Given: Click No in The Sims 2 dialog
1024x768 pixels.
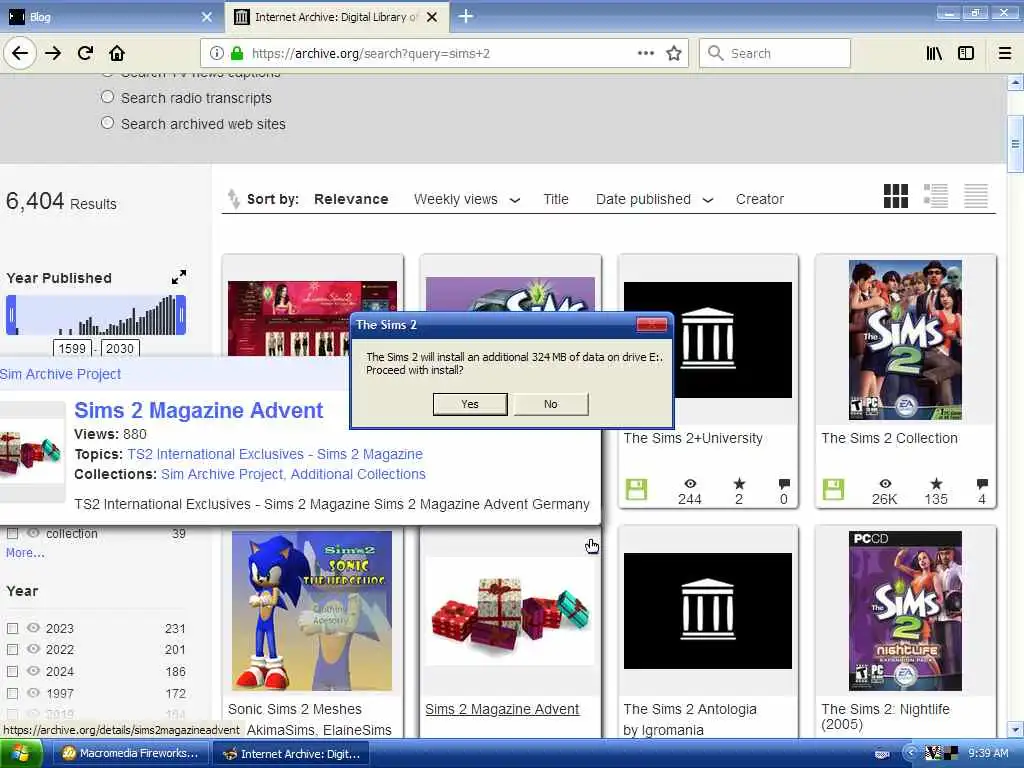Looking at the screenshot, I should coord(551,404).
